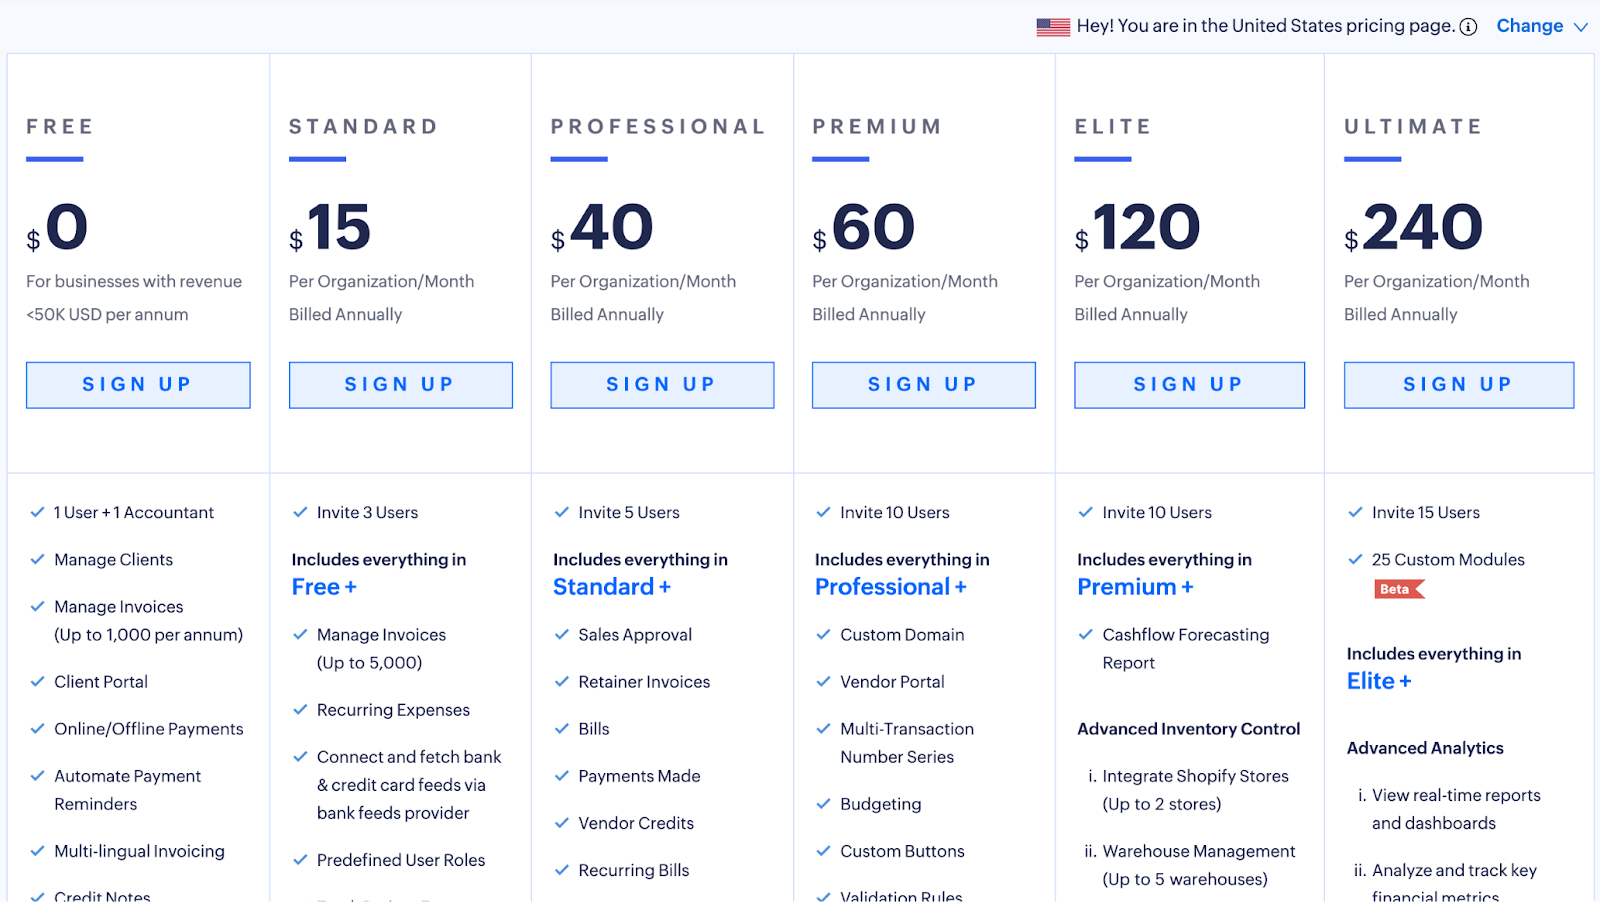The image size is (1600, 902).
Task: Open the 'Elite +' included features link
Action: [x=1378, y=681]
